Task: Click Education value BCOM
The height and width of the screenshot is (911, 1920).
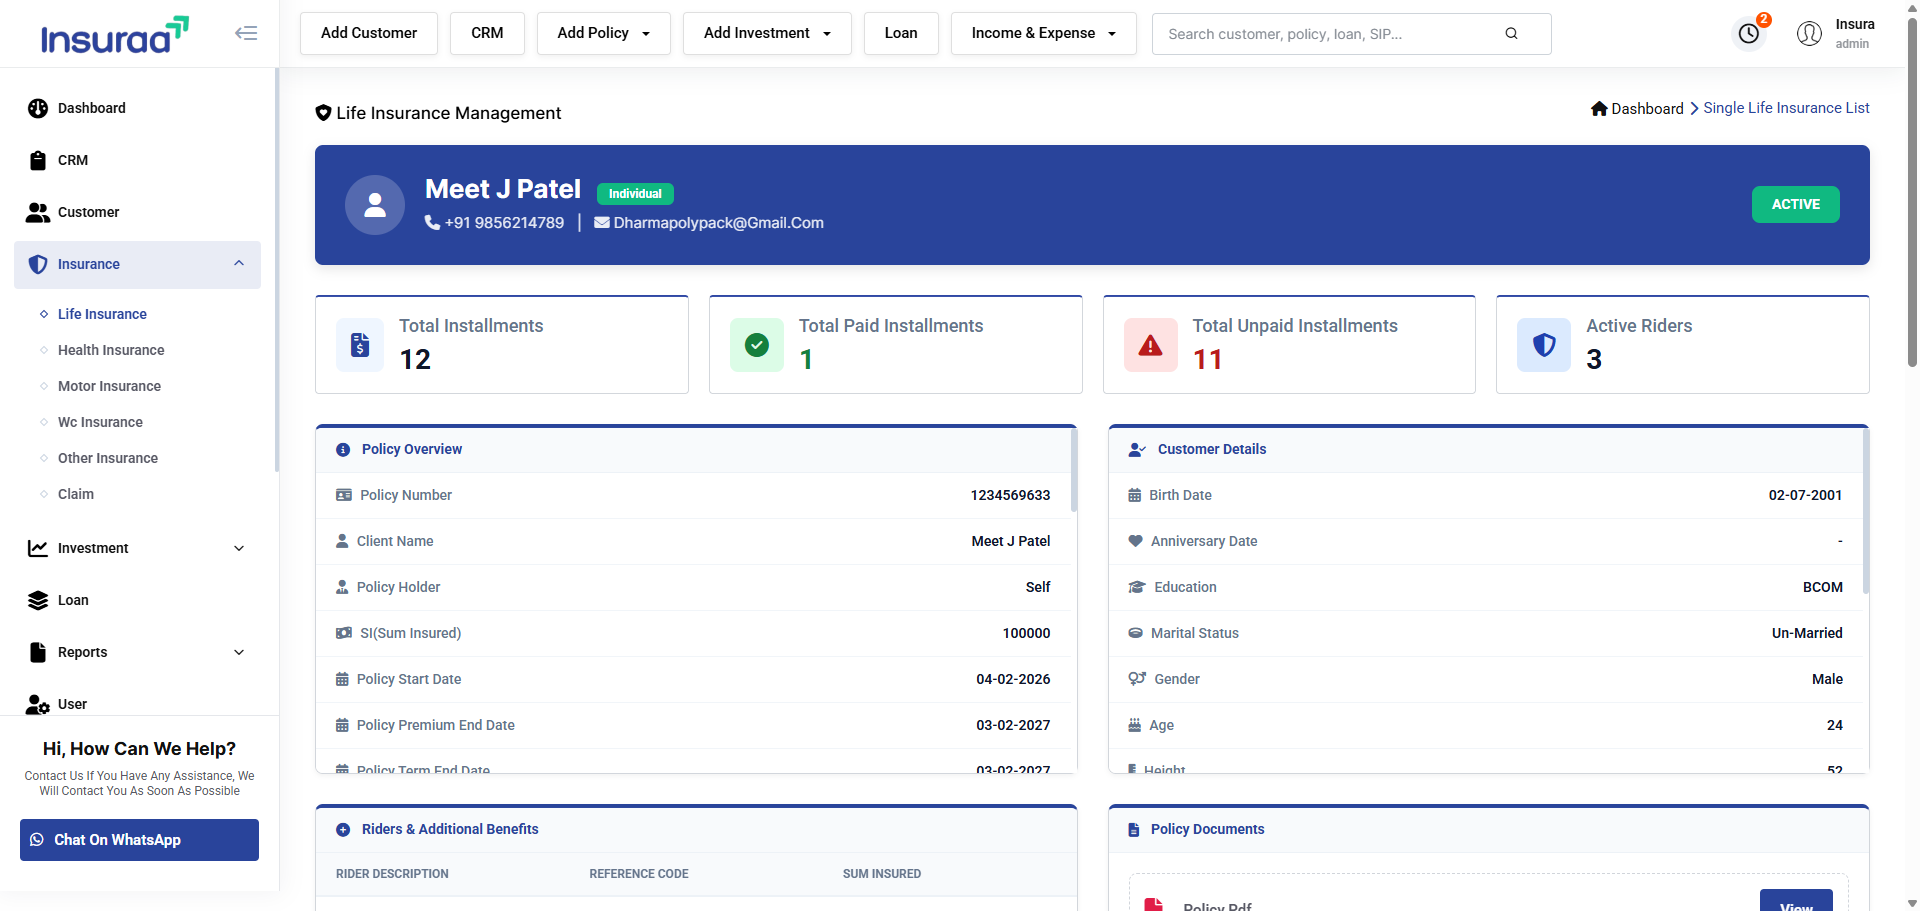Action: 1822,587
